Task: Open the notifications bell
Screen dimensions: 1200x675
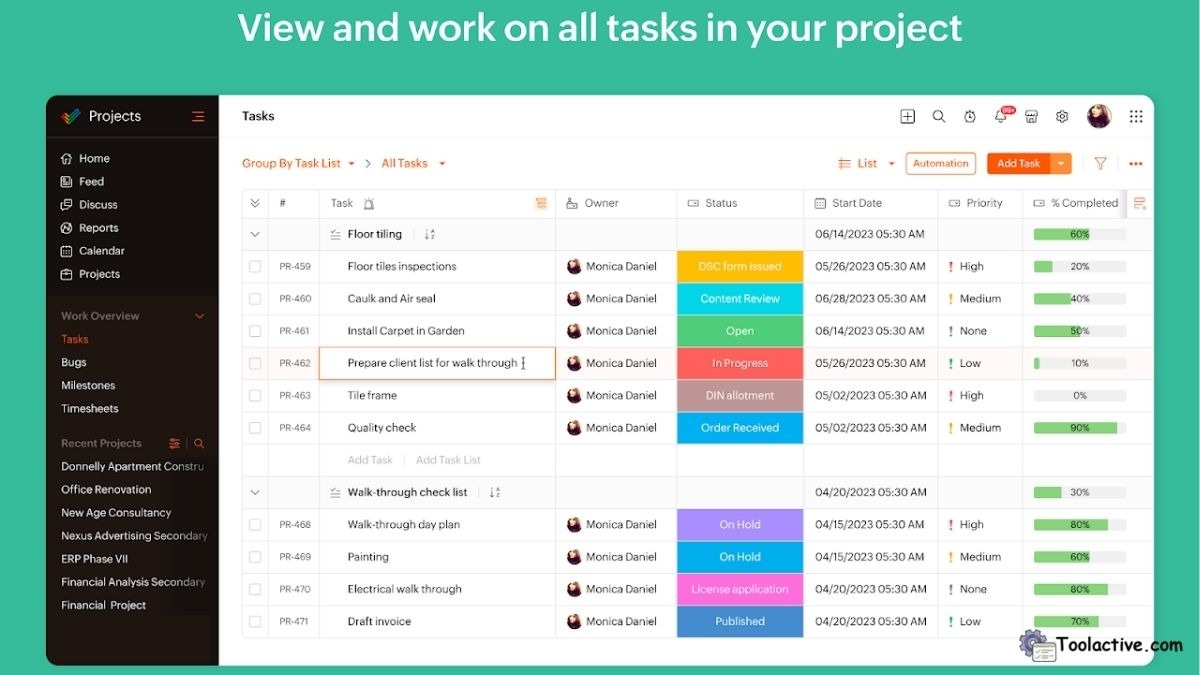Action: [x=1000, y=117]
